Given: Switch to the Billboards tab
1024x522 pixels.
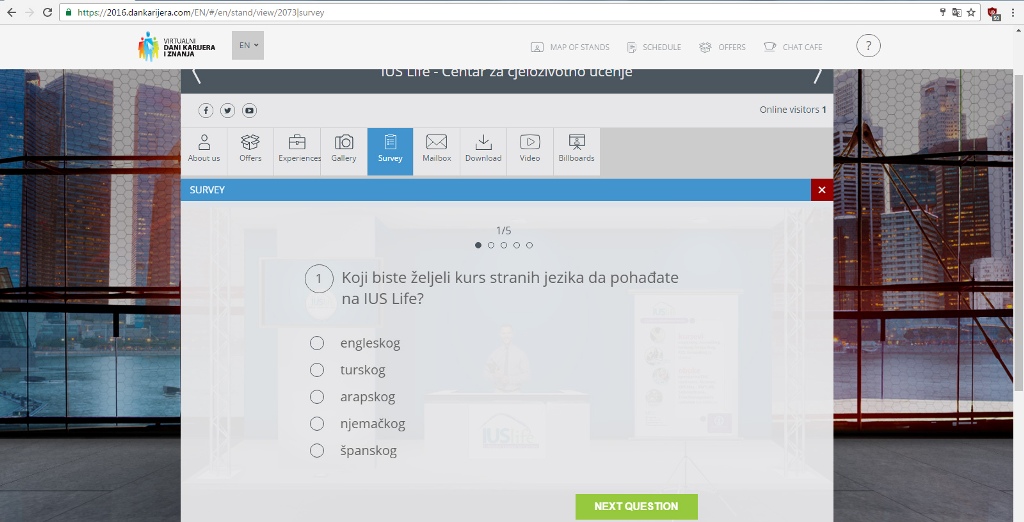Looking at the screenshot, I should pos(576,148).
